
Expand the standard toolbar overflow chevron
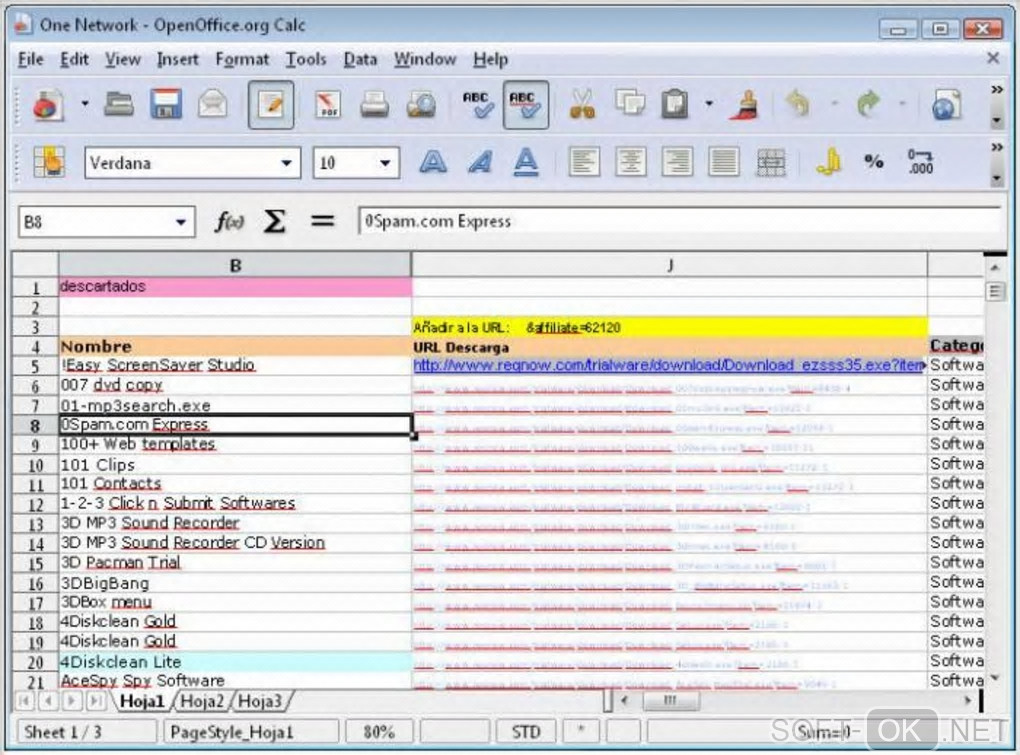(x=997, y=90)
